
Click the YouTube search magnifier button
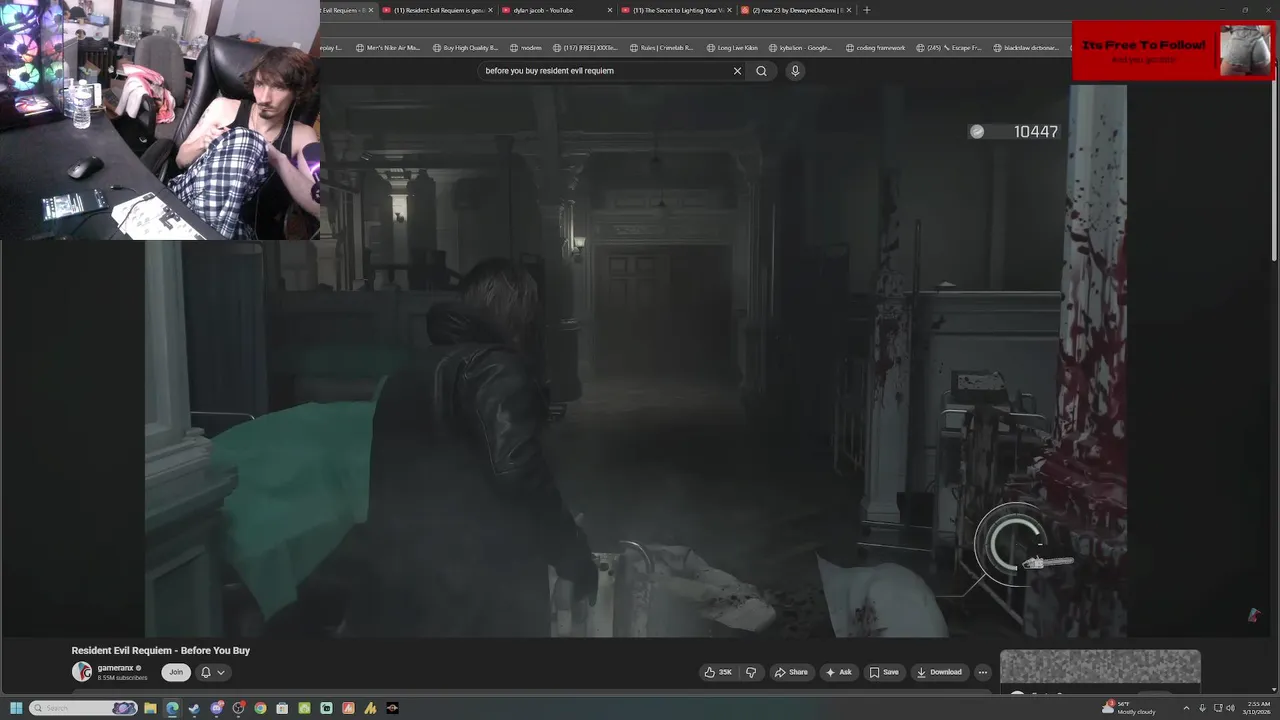click(x=761, y=71)
